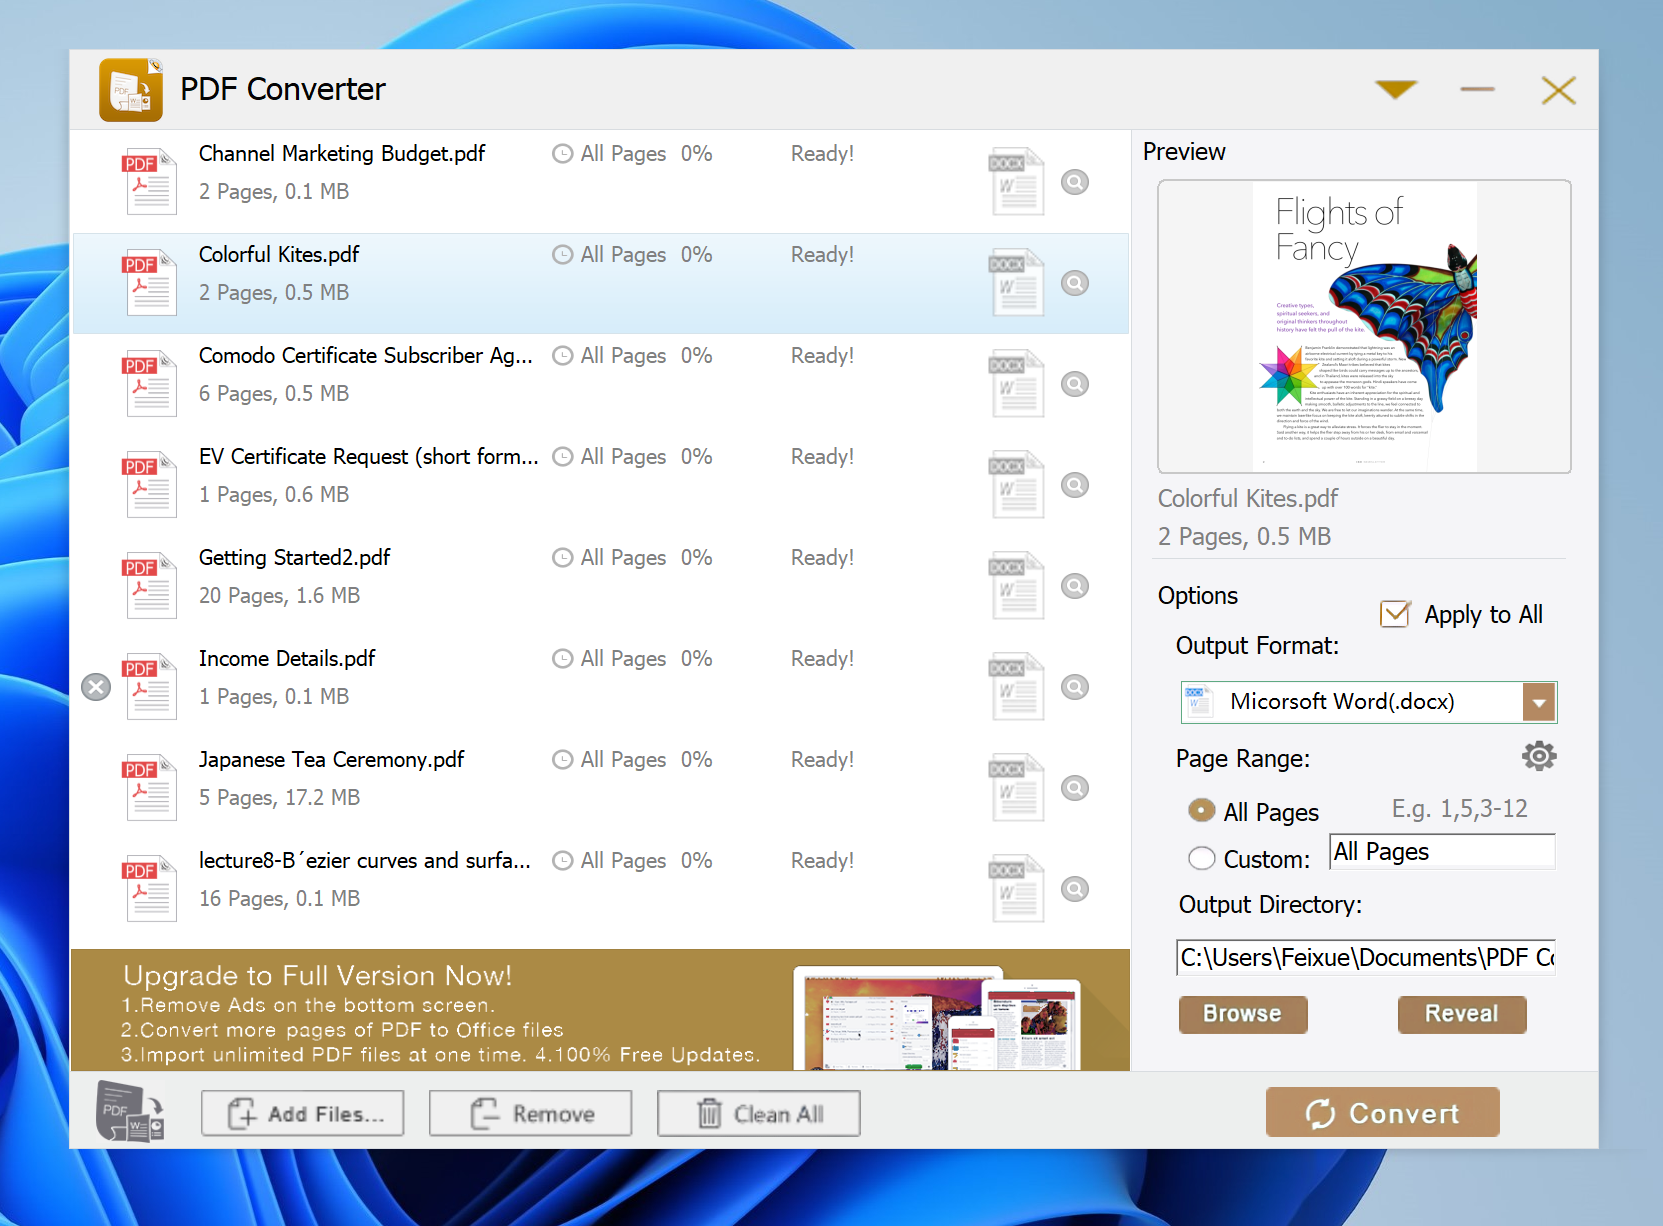Click the Clean All button
Viewport: 1663px width, 1226px height.
pyautogui.click(x=759, y=1113)
